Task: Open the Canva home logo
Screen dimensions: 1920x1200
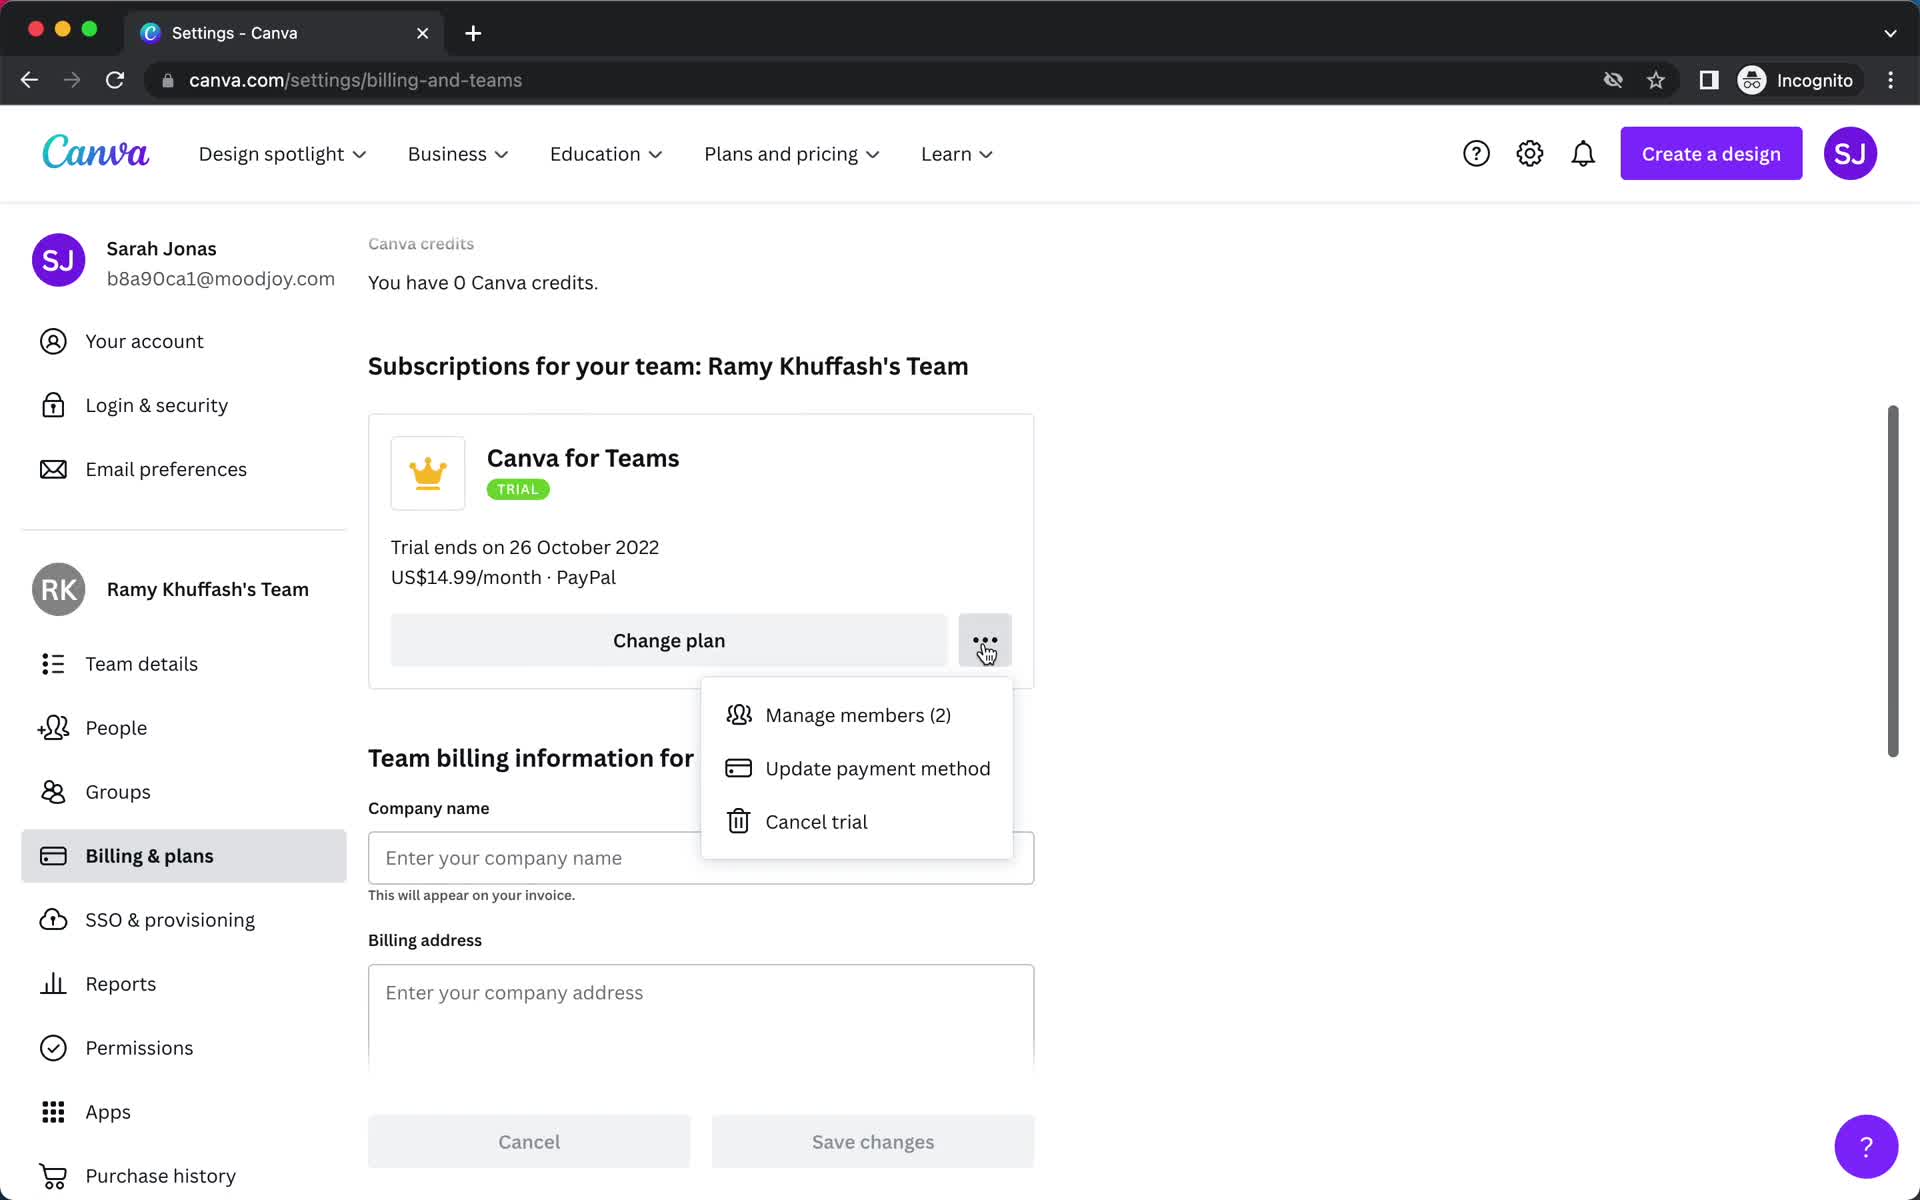Action: tap(95, 153)
